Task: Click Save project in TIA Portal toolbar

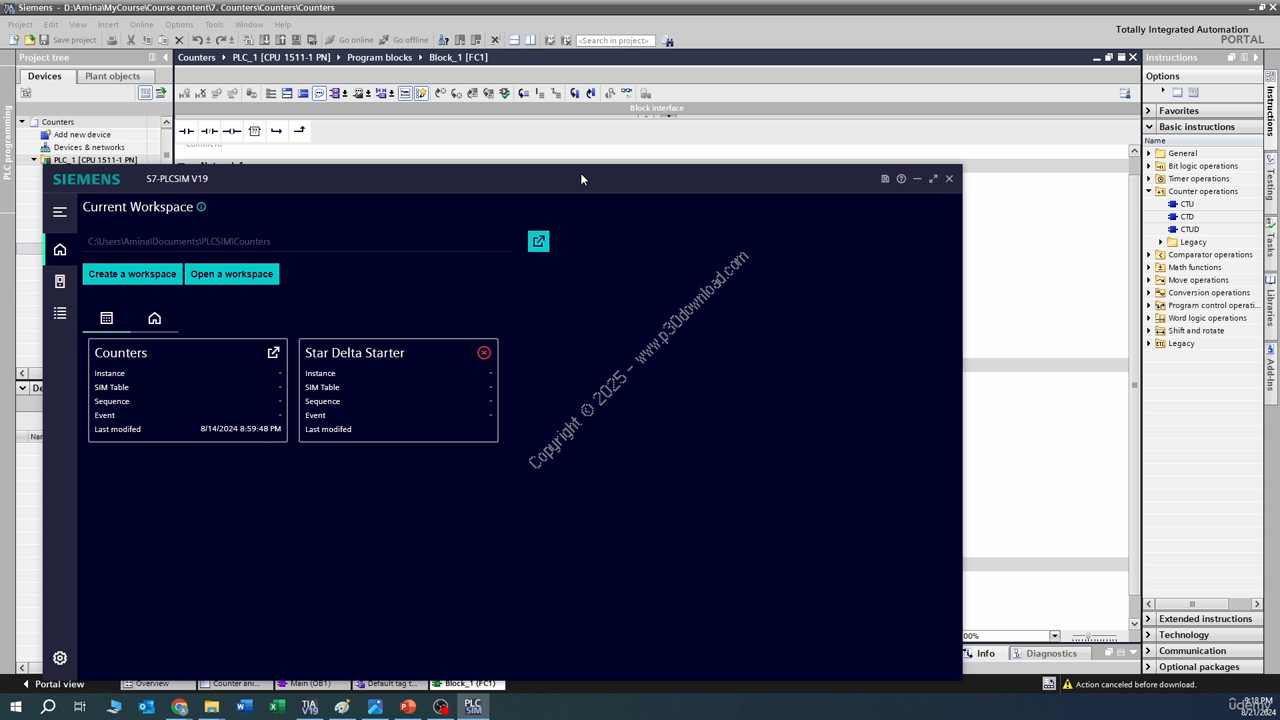Action: click(x=67, y=40)
